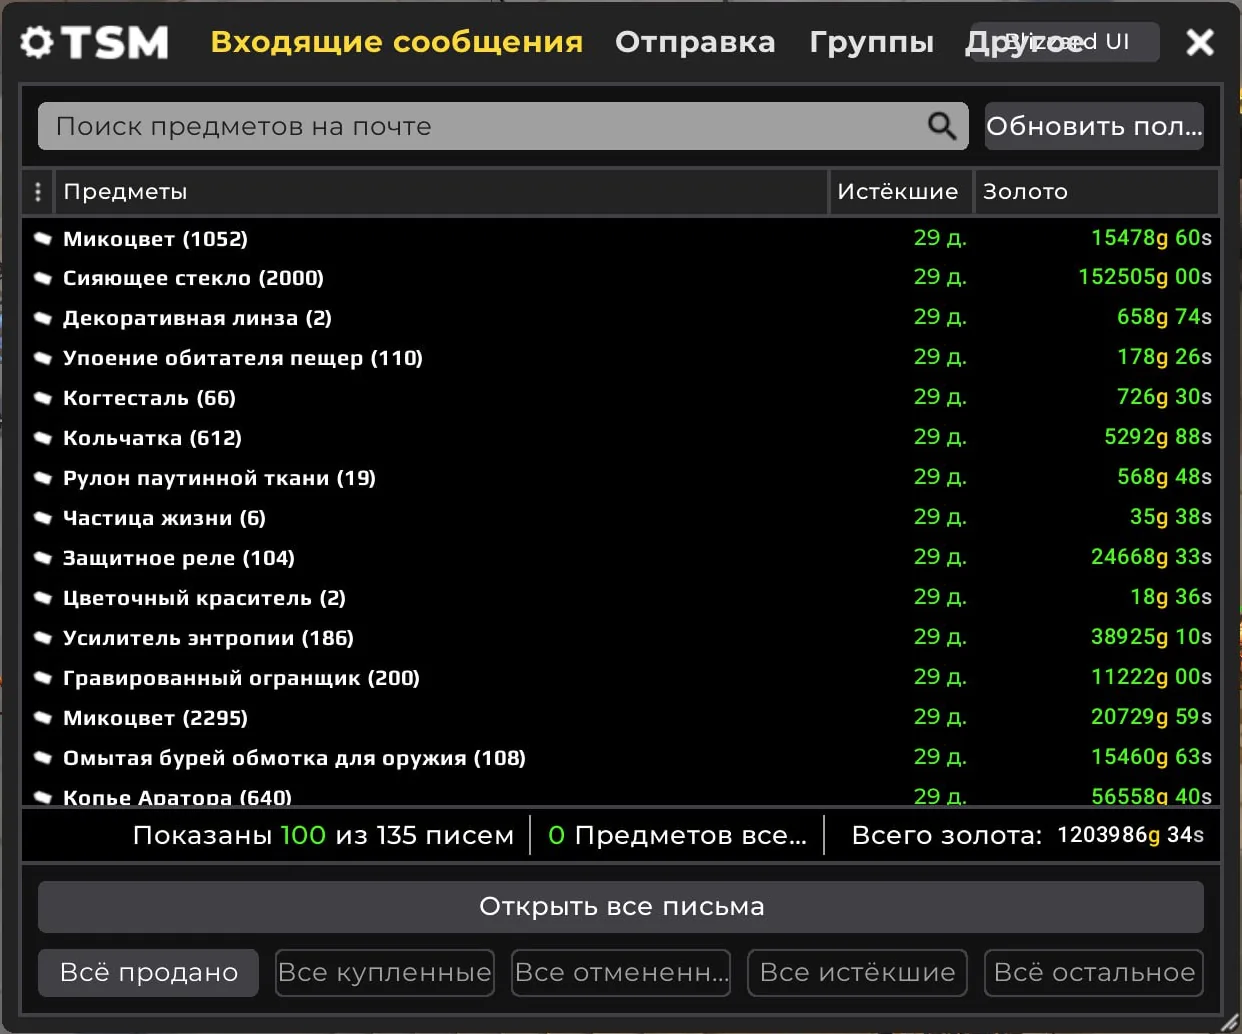Select the Цветочный краситель (2) row
The width and height of the screenshot is (1242, 1034).
click(621, 598)
